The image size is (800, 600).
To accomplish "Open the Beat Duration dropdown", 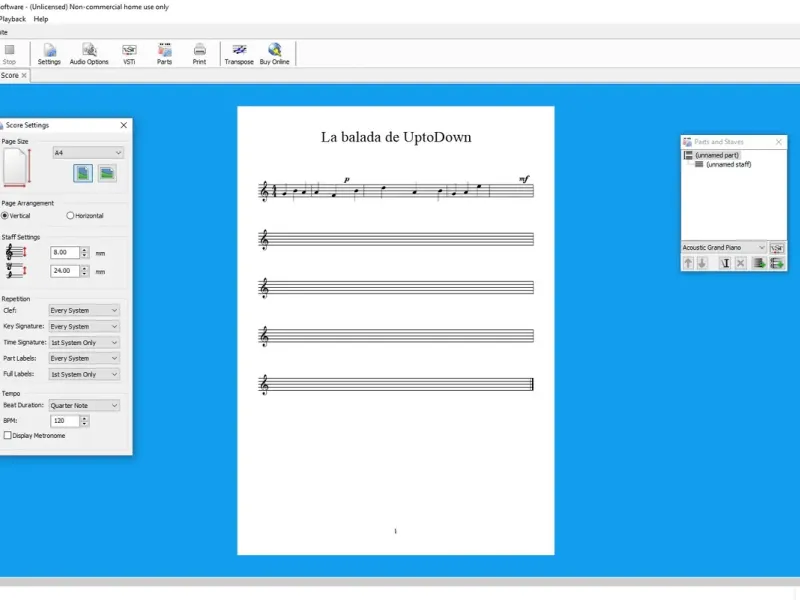I will [84, 406].
